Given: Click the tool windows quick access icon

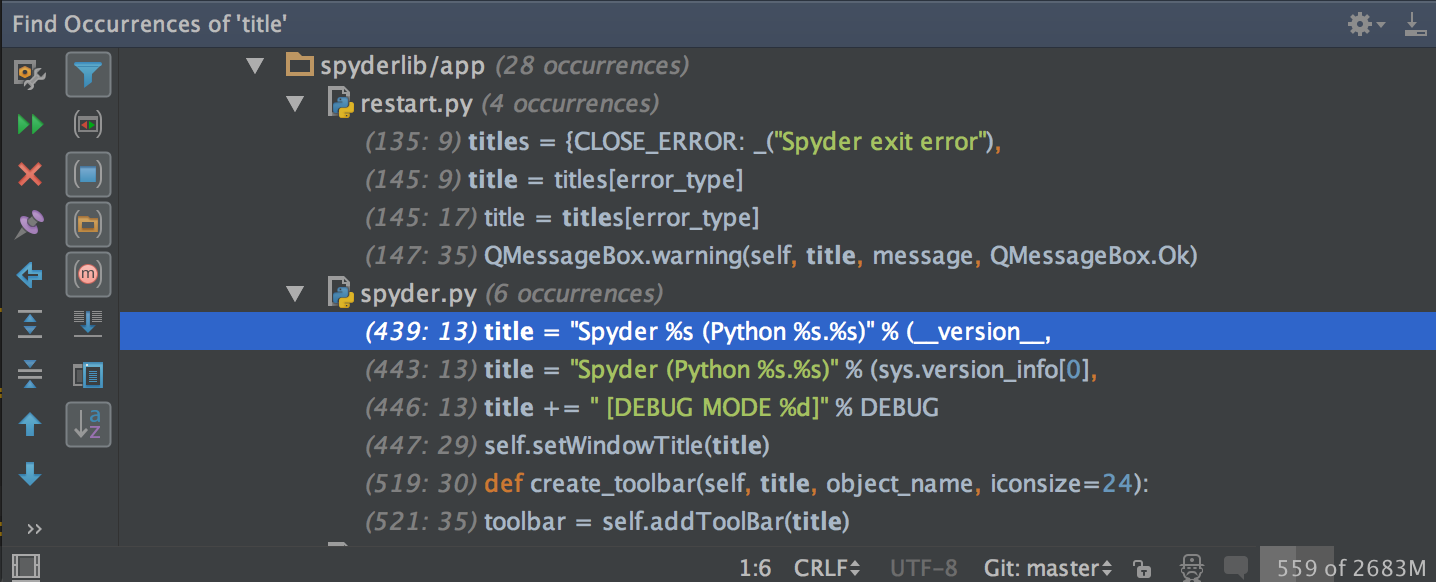Looking at the screenshot, I should (x=25, y=567).
